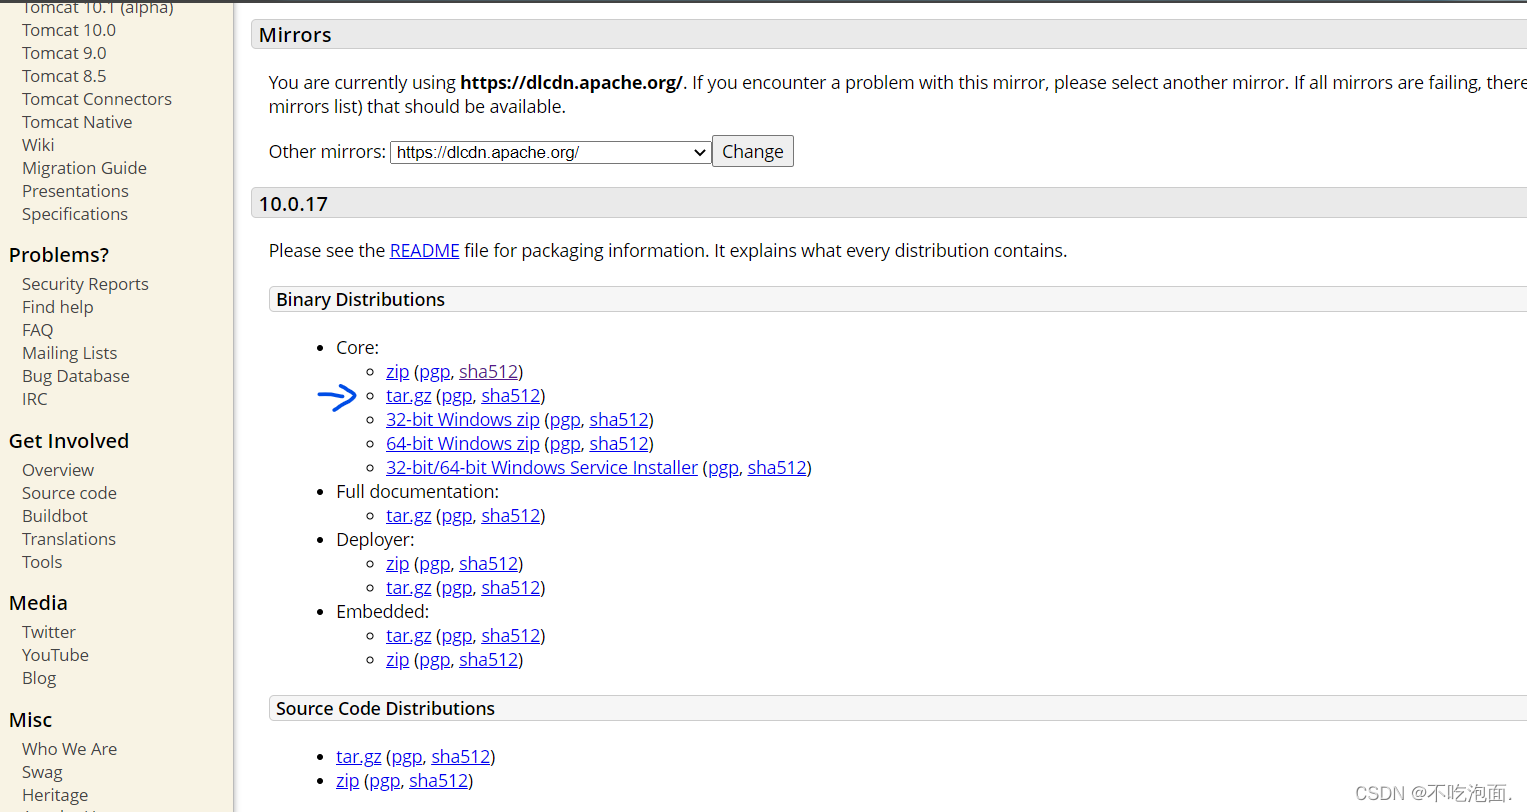The image size is (1527, 812).
Task: Open sha512 for the 32-bit Windows zip
Action: pyautogui.click(x=619, y=420)
